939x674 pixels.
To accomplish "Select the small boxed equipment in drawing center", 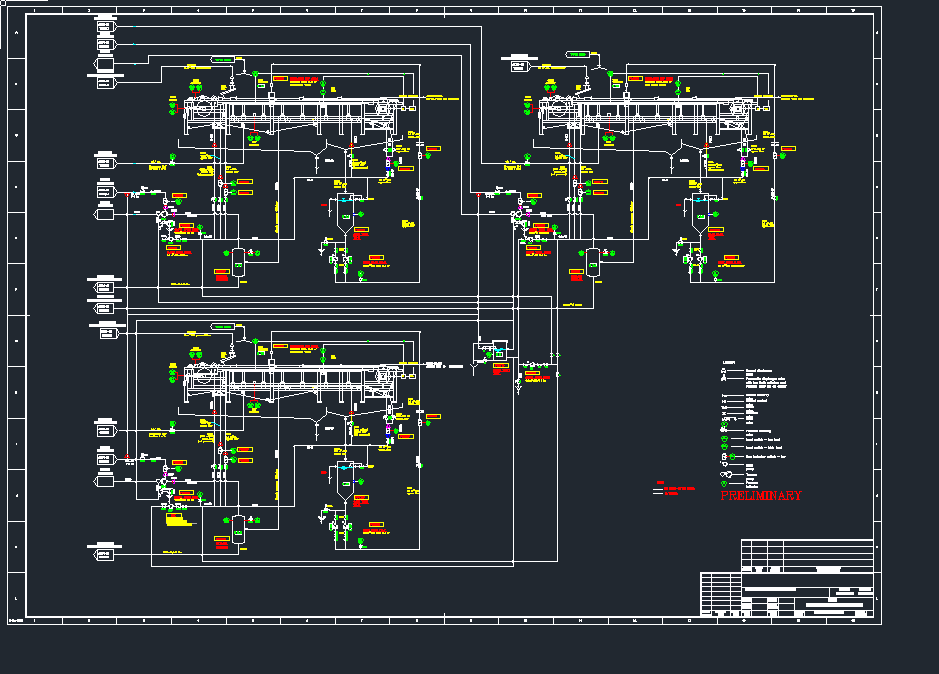I will (490, 350).
